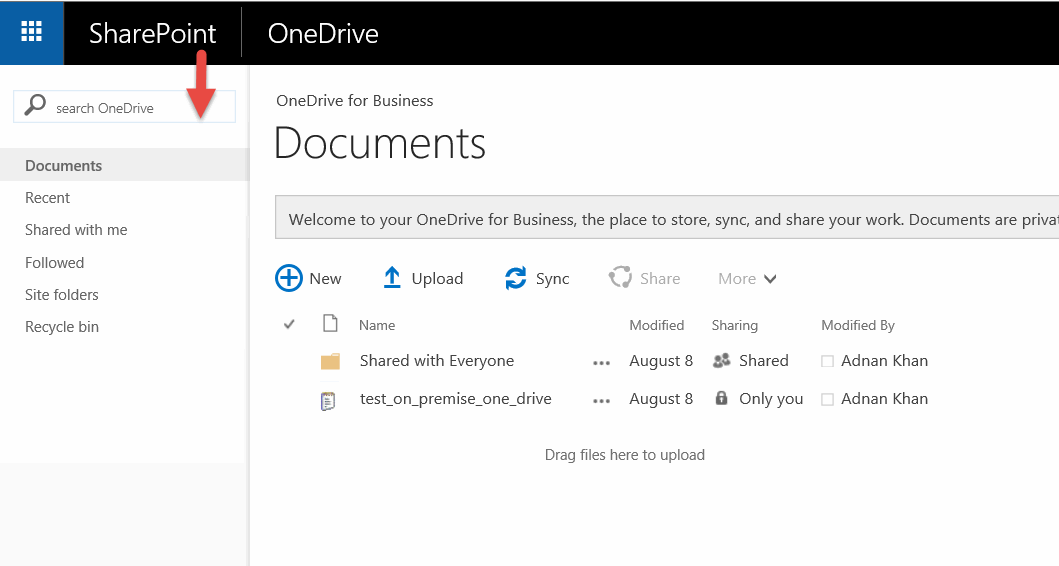Tick the checkbox beside Adnan Khan on the file row
The width and height of the screenshot is (1059, 566).
pyautogui.click(x=827, y=399)
